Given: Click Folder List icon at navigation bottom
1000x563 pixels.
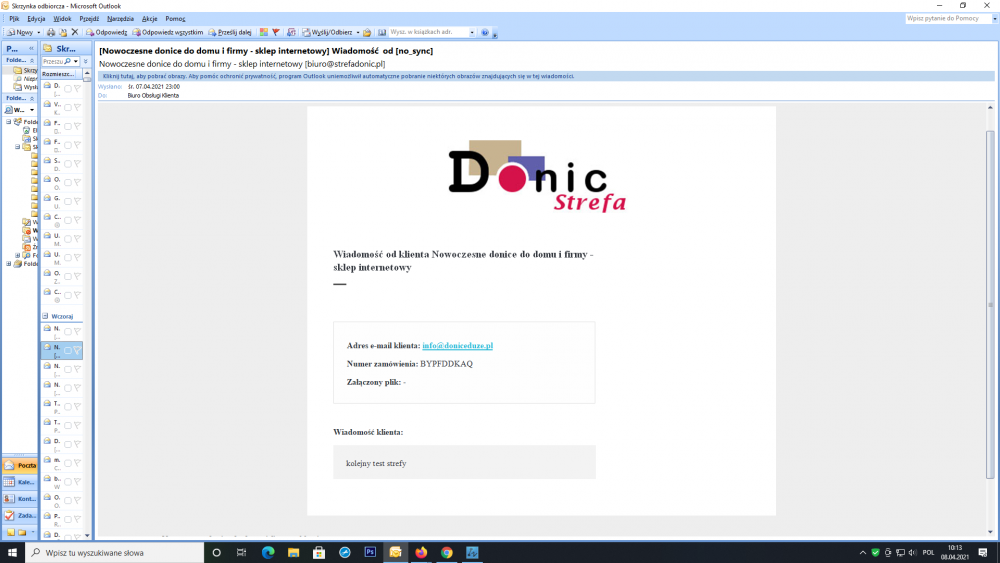Looking at the screenshot, I should (x=22, y=532).
